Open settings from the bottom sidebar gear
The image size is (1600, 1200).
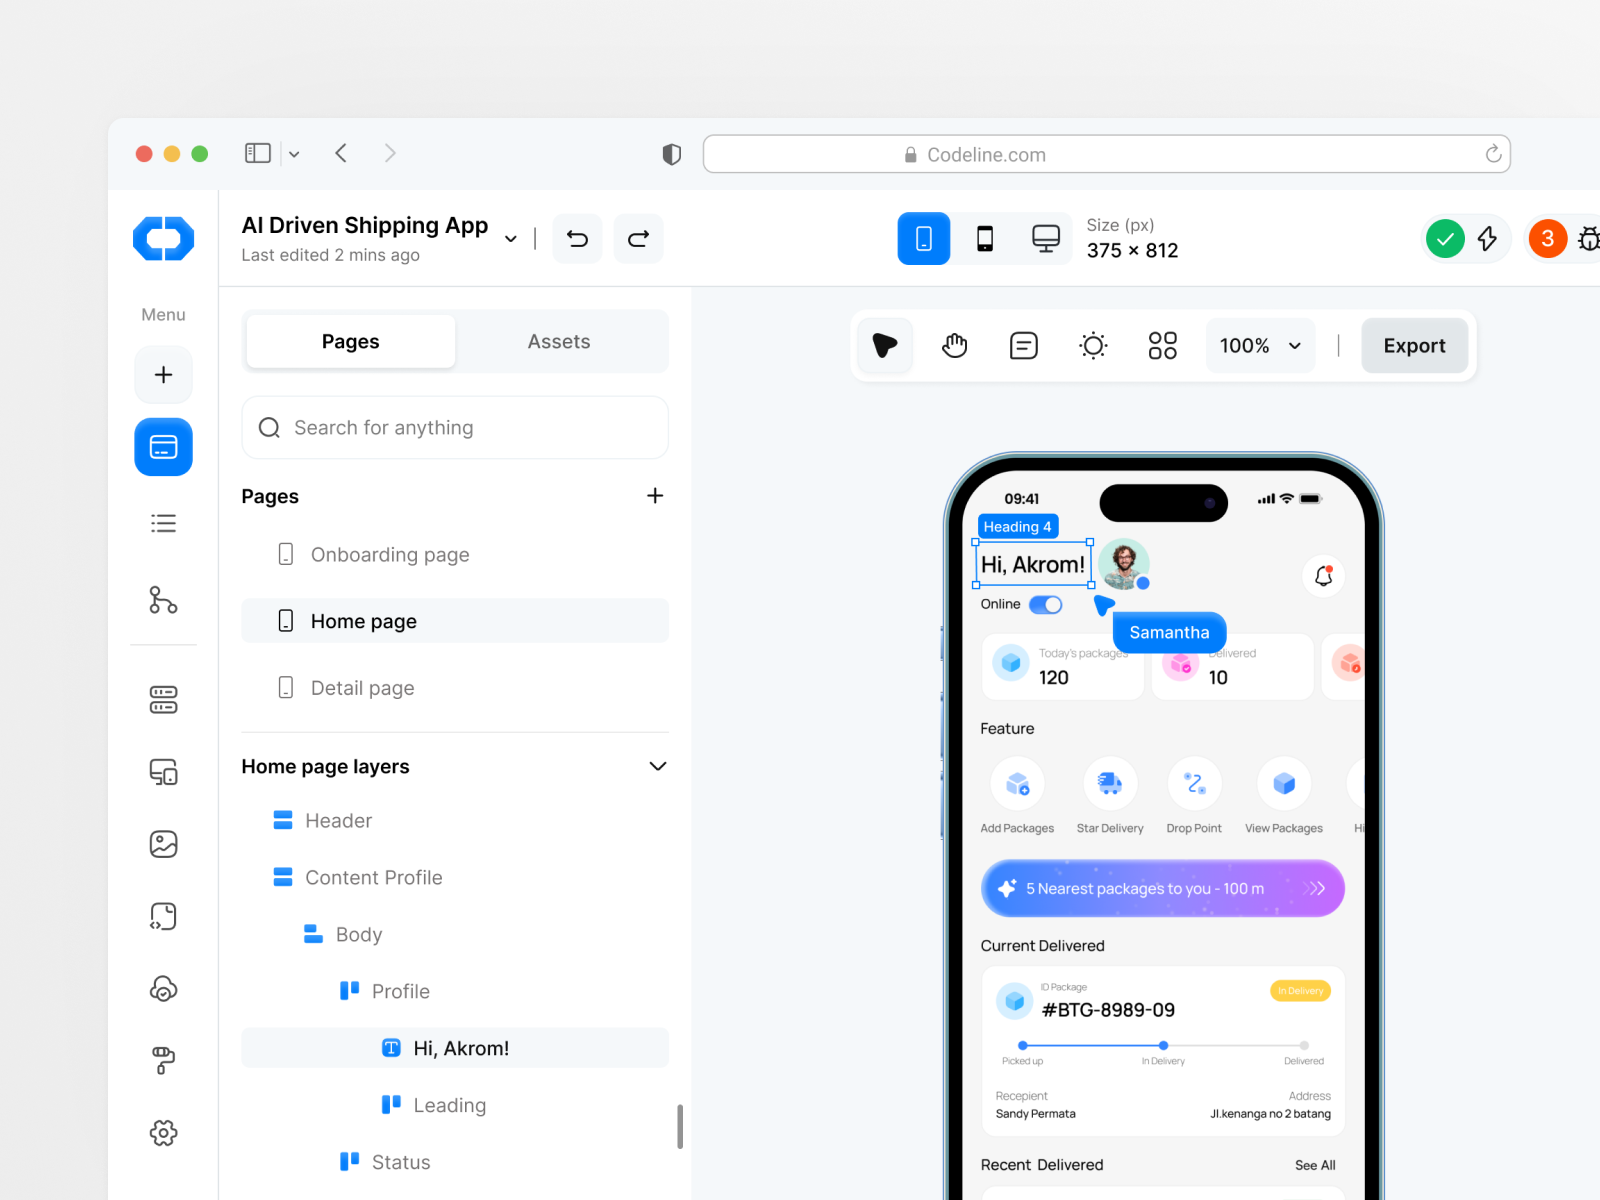click(163, 1133)
